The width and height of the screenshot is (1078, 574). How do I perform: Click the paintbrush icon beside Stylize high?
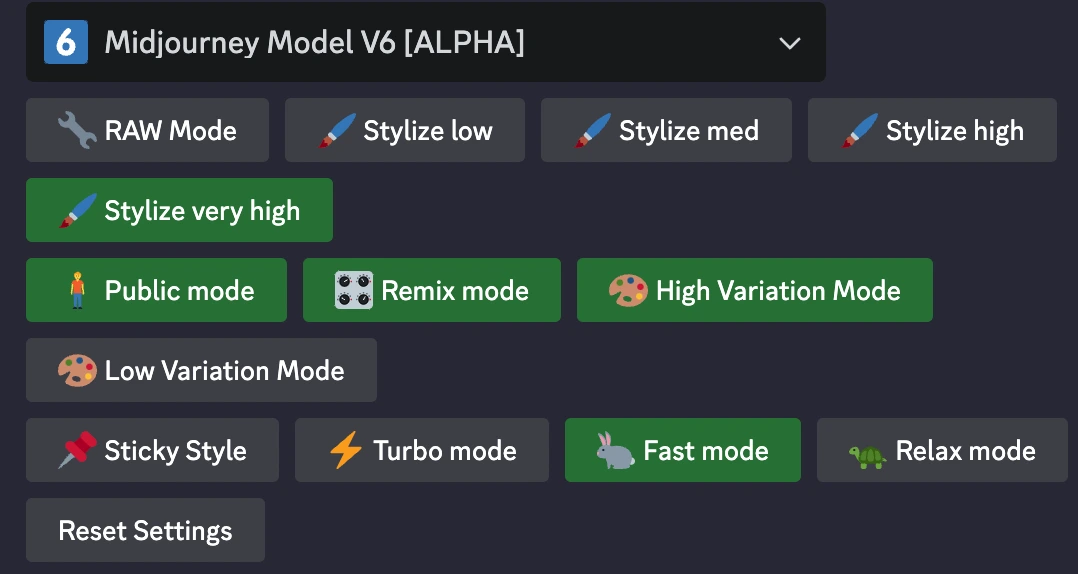(859, 131)
